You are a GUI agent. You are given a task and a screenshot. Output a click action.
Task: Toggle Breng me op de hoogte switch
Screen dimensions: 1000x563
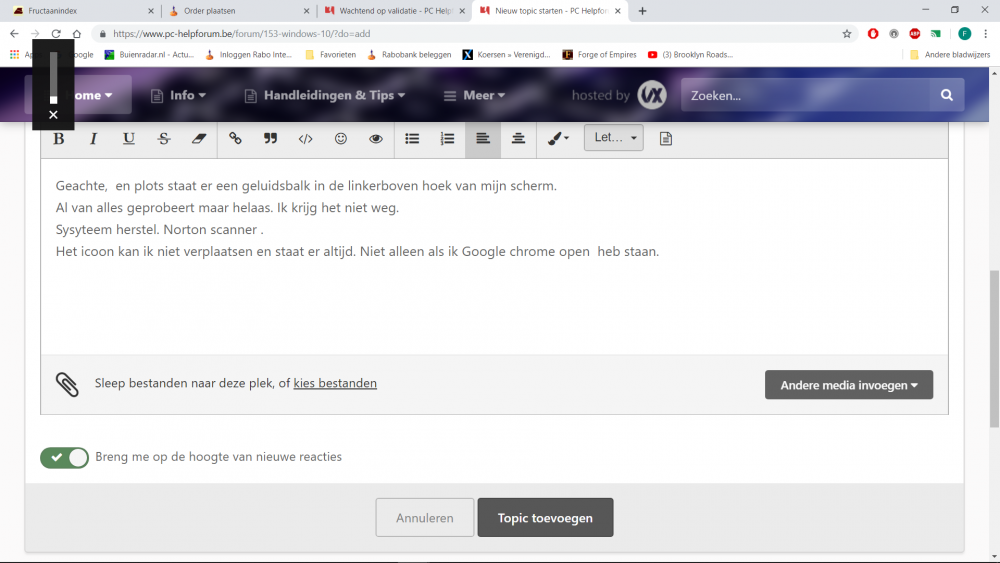pyautogui.click(x=64, y=457)
